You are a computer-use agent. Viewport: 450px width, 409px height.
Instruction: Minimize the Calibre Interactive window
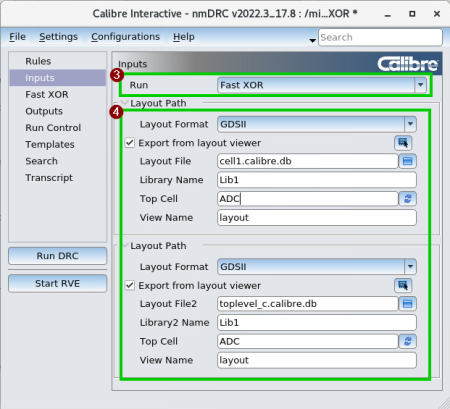pos(388,14)
